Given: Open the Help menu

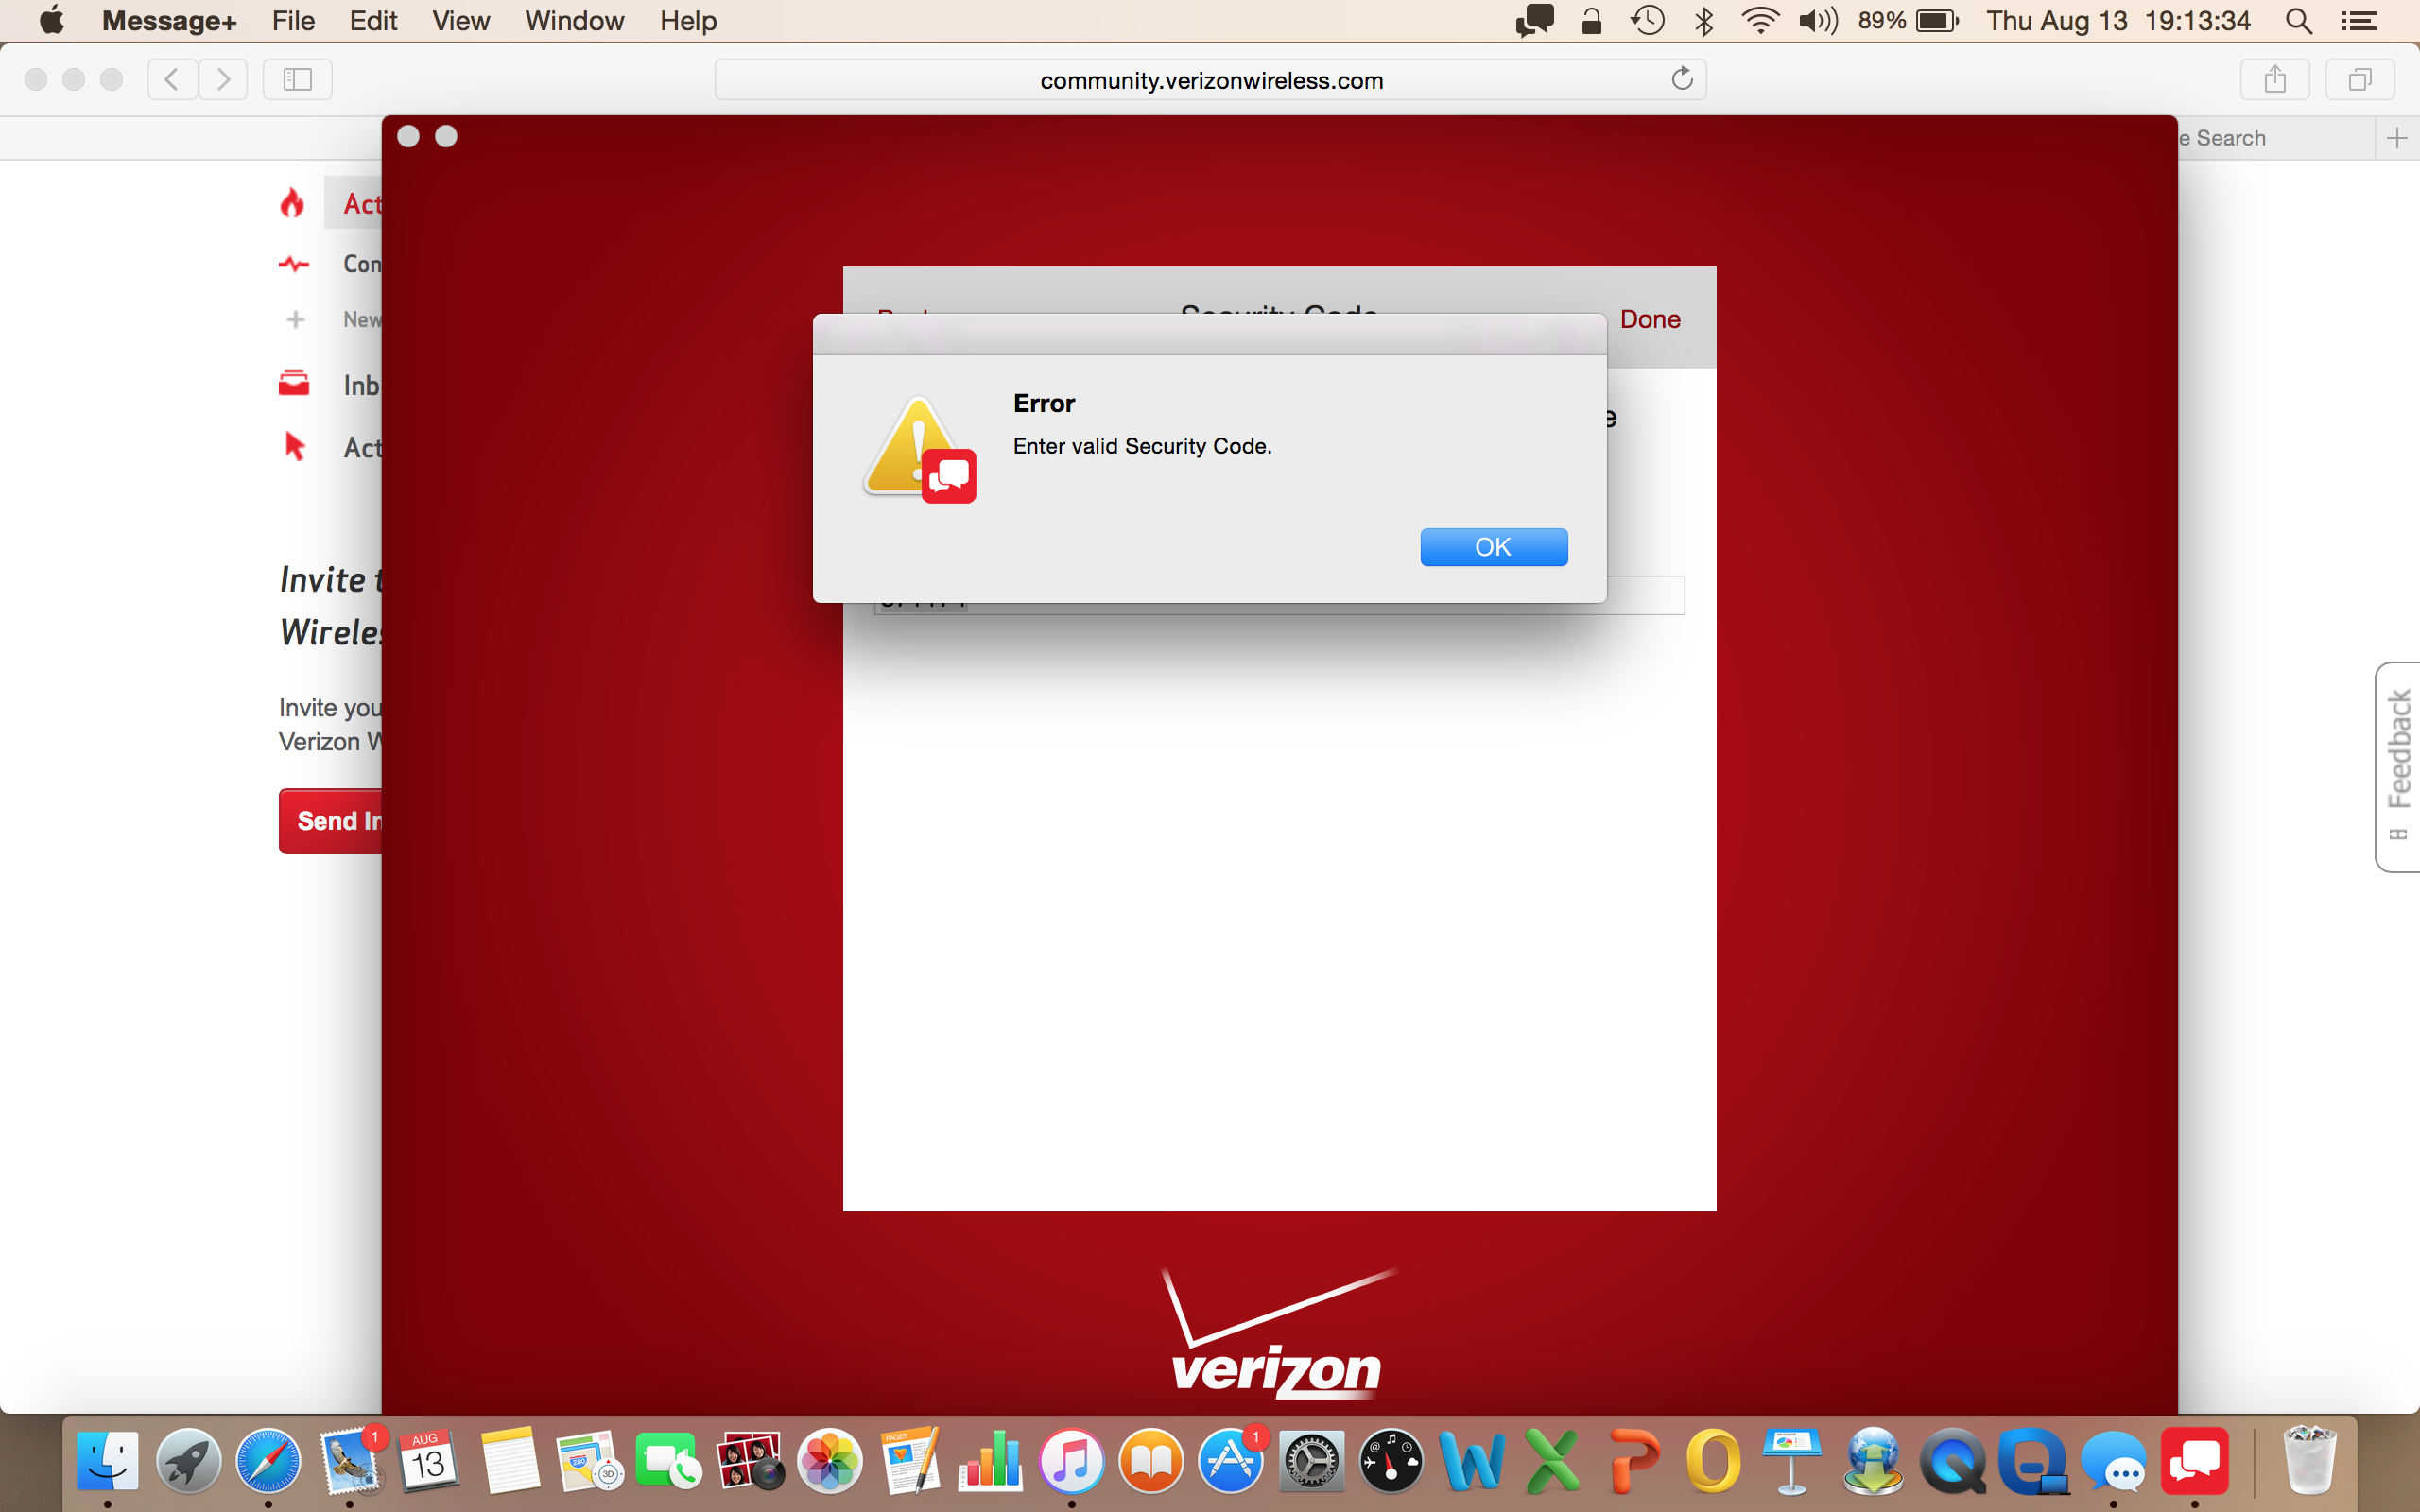Looking at the screenshot, I should [x=688, y=20].
